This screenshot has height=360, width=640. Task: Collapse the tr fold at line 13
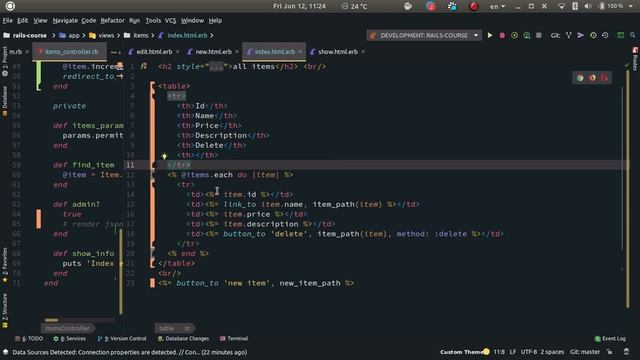(153, 184)
